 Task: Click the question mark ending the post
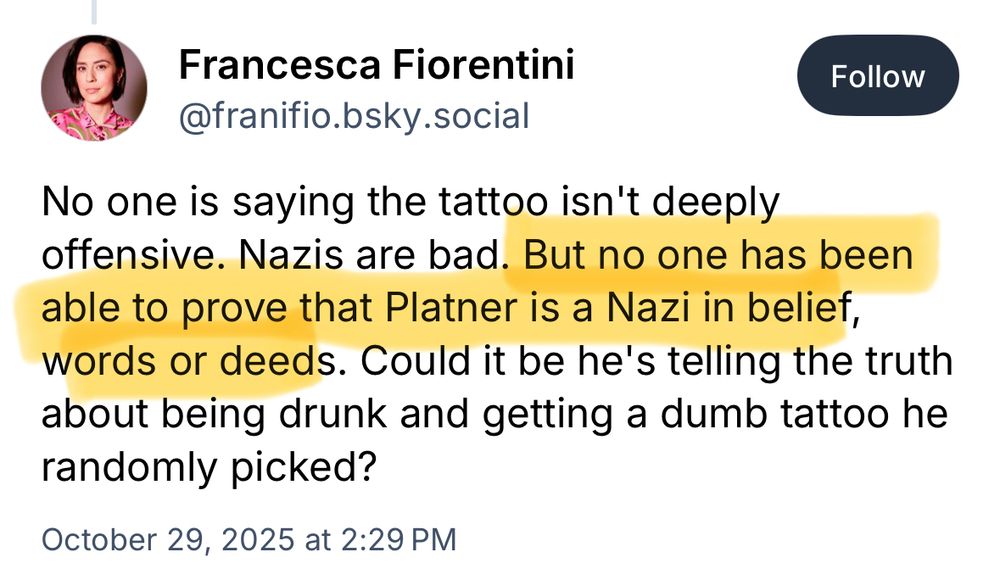click(x=370, y=466)
